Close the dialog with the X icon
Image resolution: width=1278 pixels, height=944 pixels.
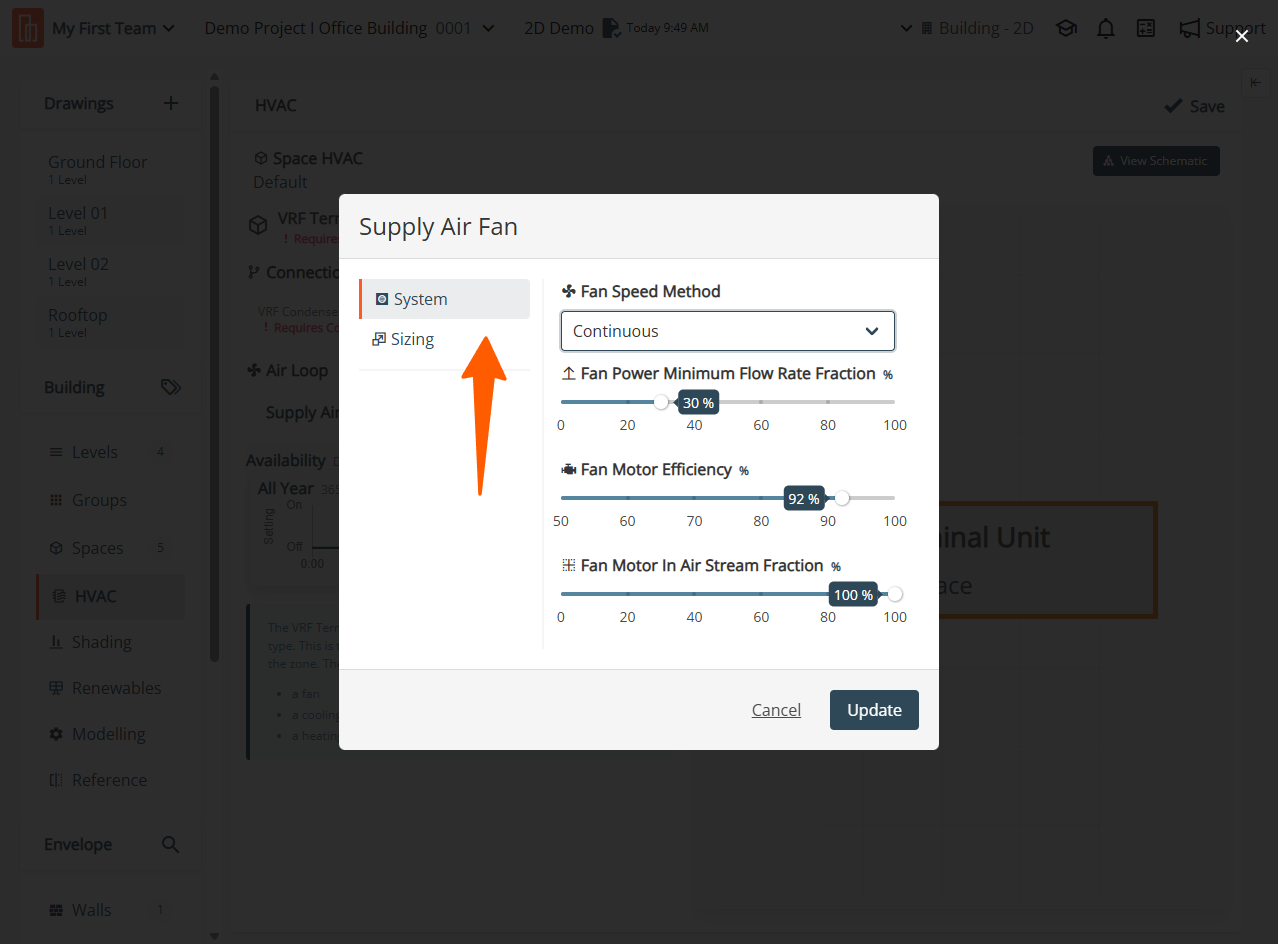pyautogui.click(x=1242, y=36)
